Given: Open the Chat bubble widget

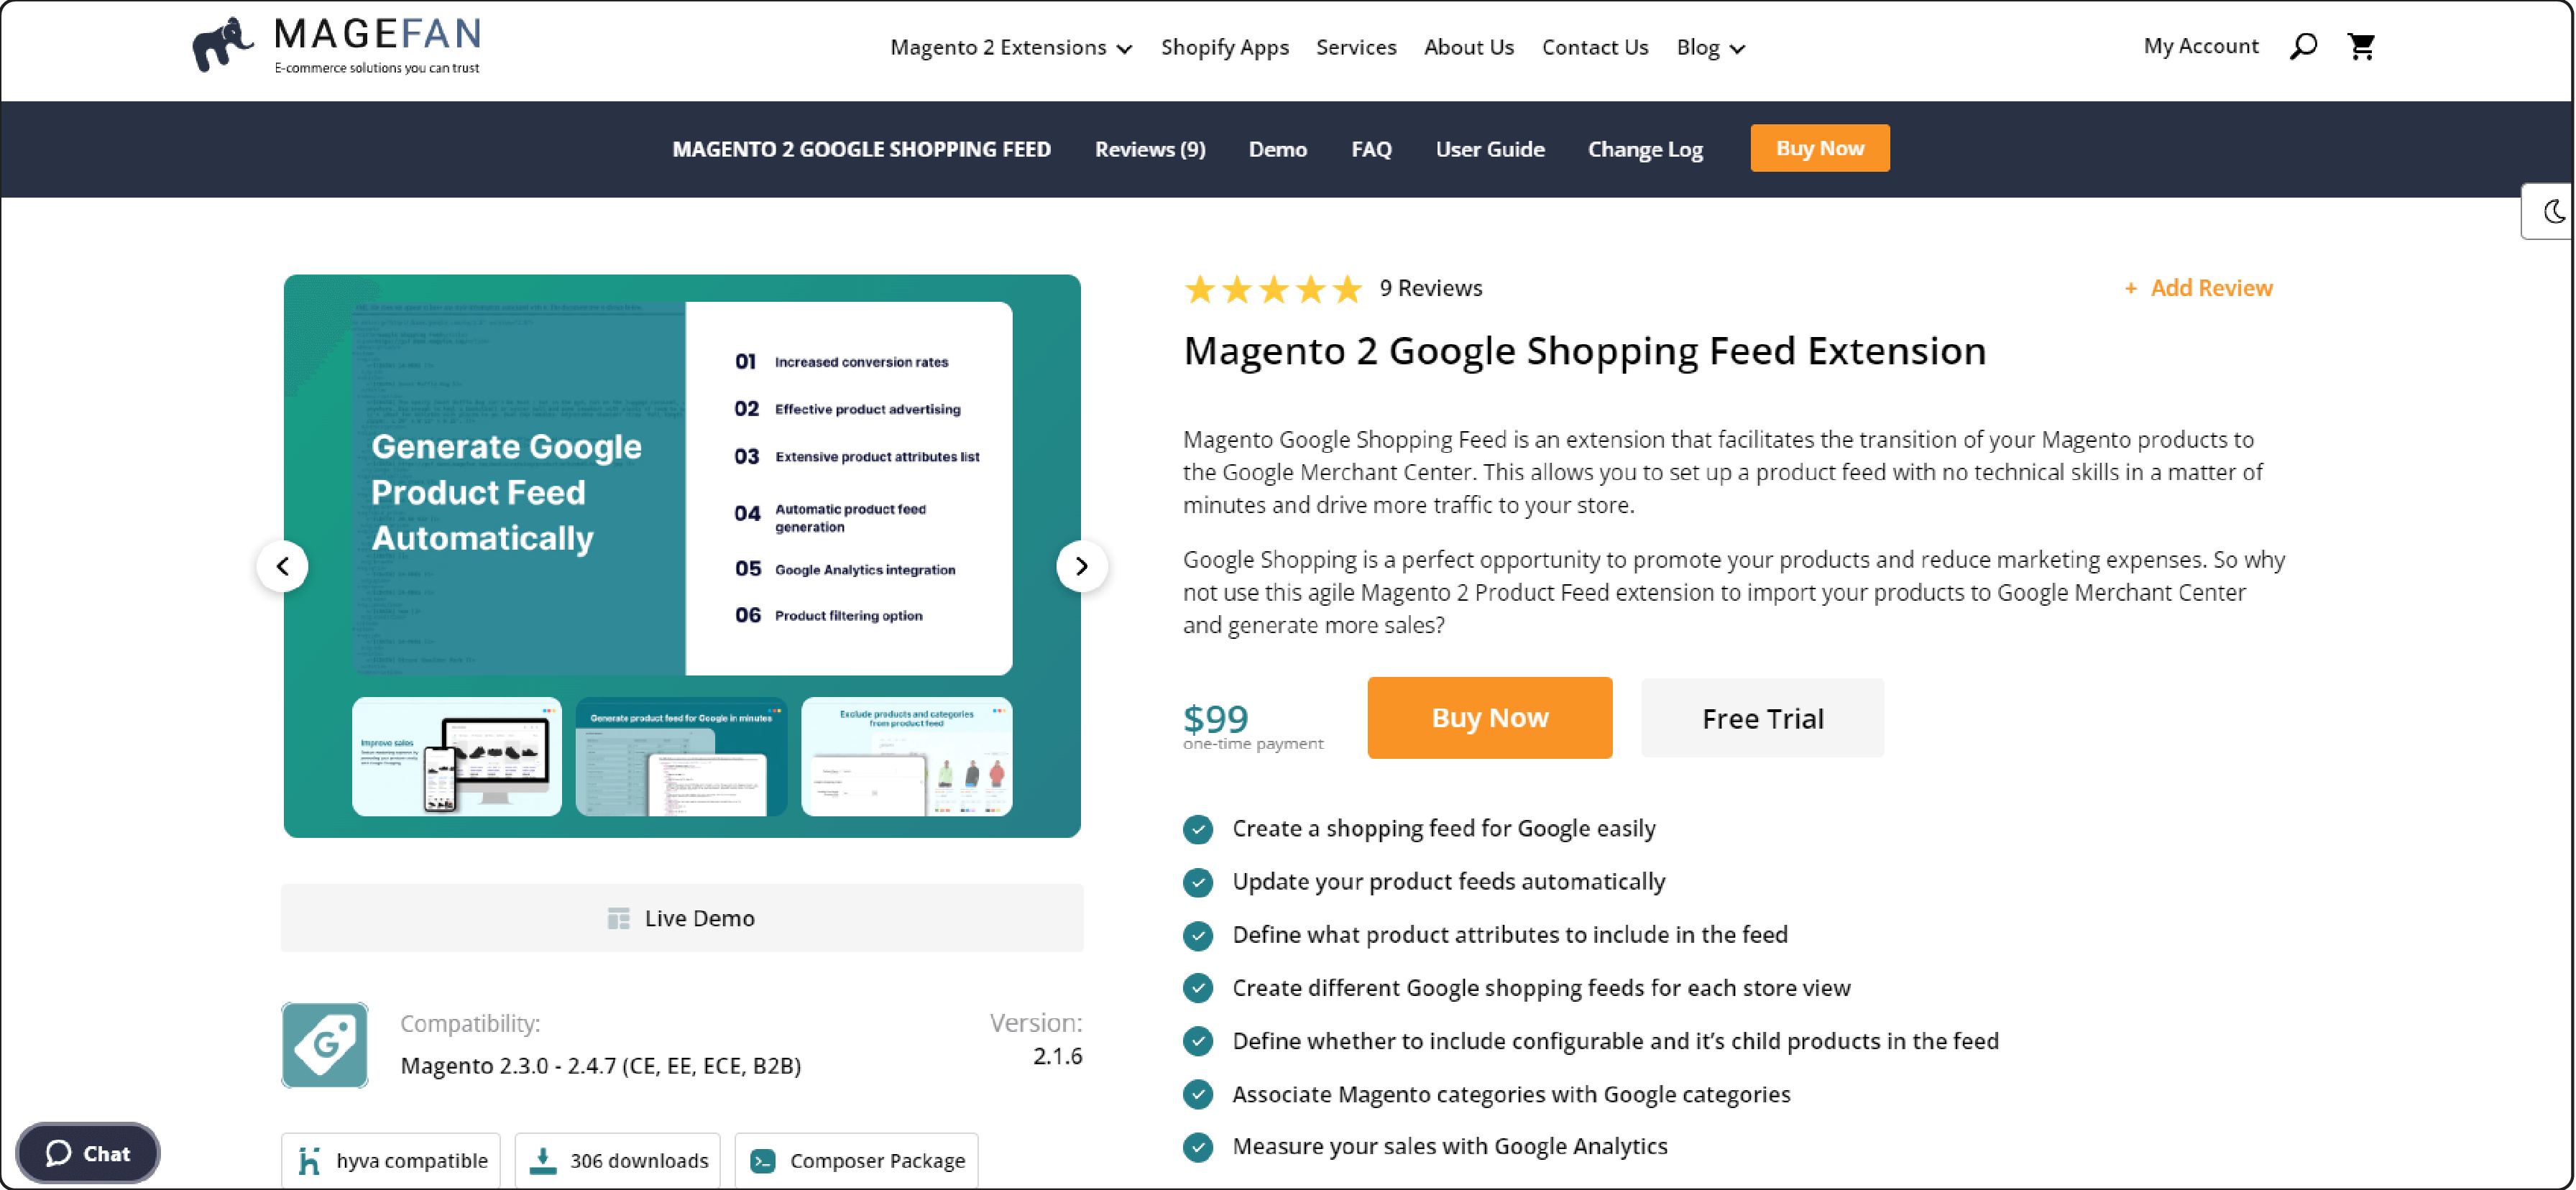Looking at the screenshot, I should (x=88, y=1153).
